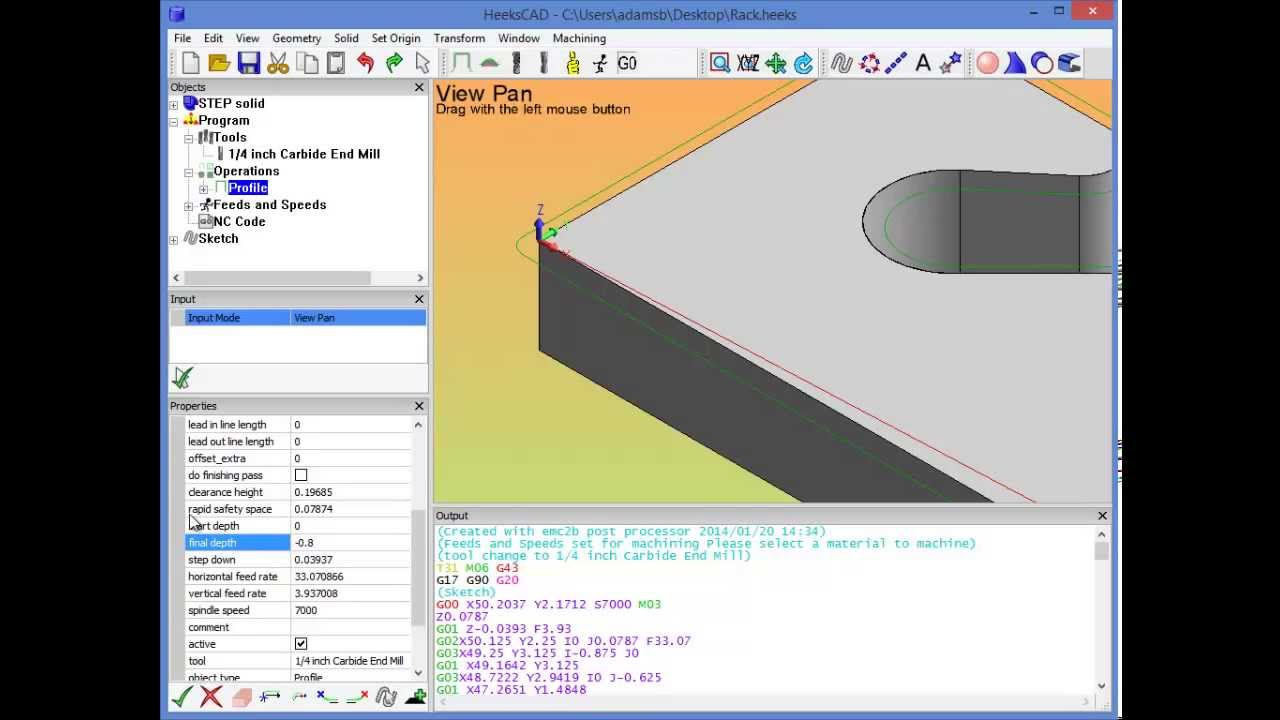Create a sphere solid with red ball icon
Image resolution: width=1280 pixels, height=720 pixels.
click(988, 64)
